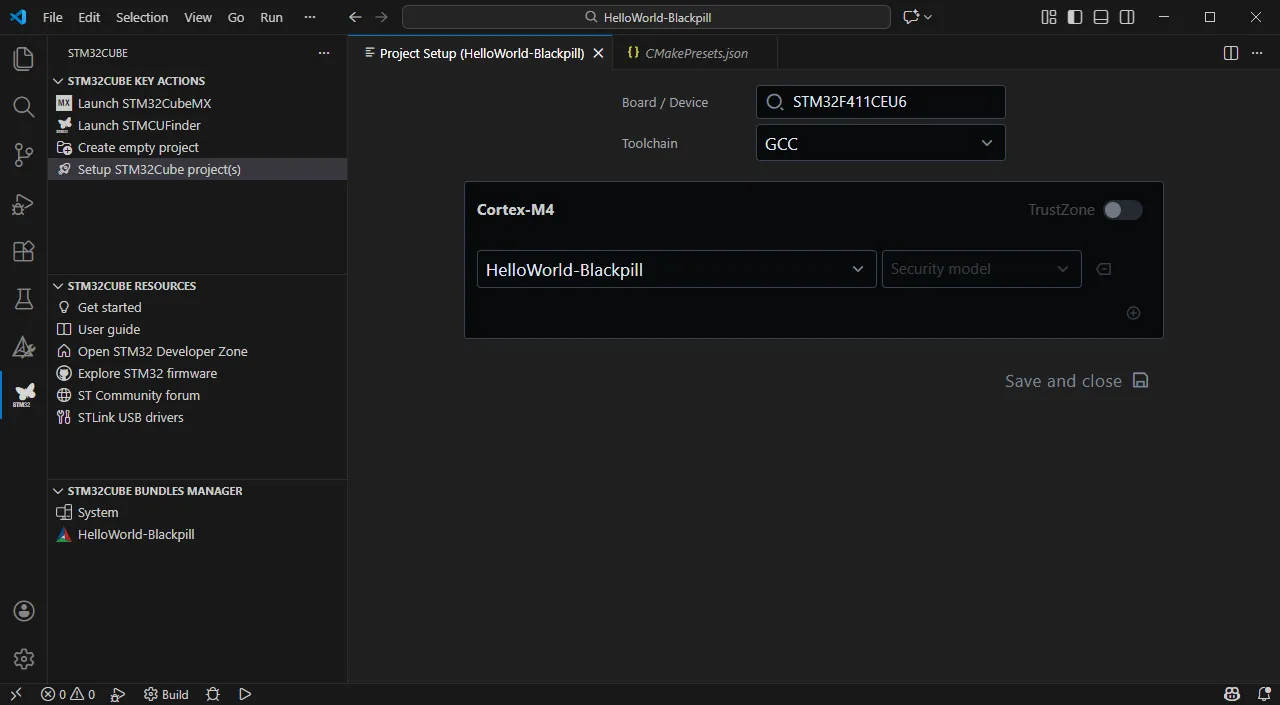Toggle the primary side bar layout icon
This screenshot has width=1280, height=705.
coord(1075,17)
